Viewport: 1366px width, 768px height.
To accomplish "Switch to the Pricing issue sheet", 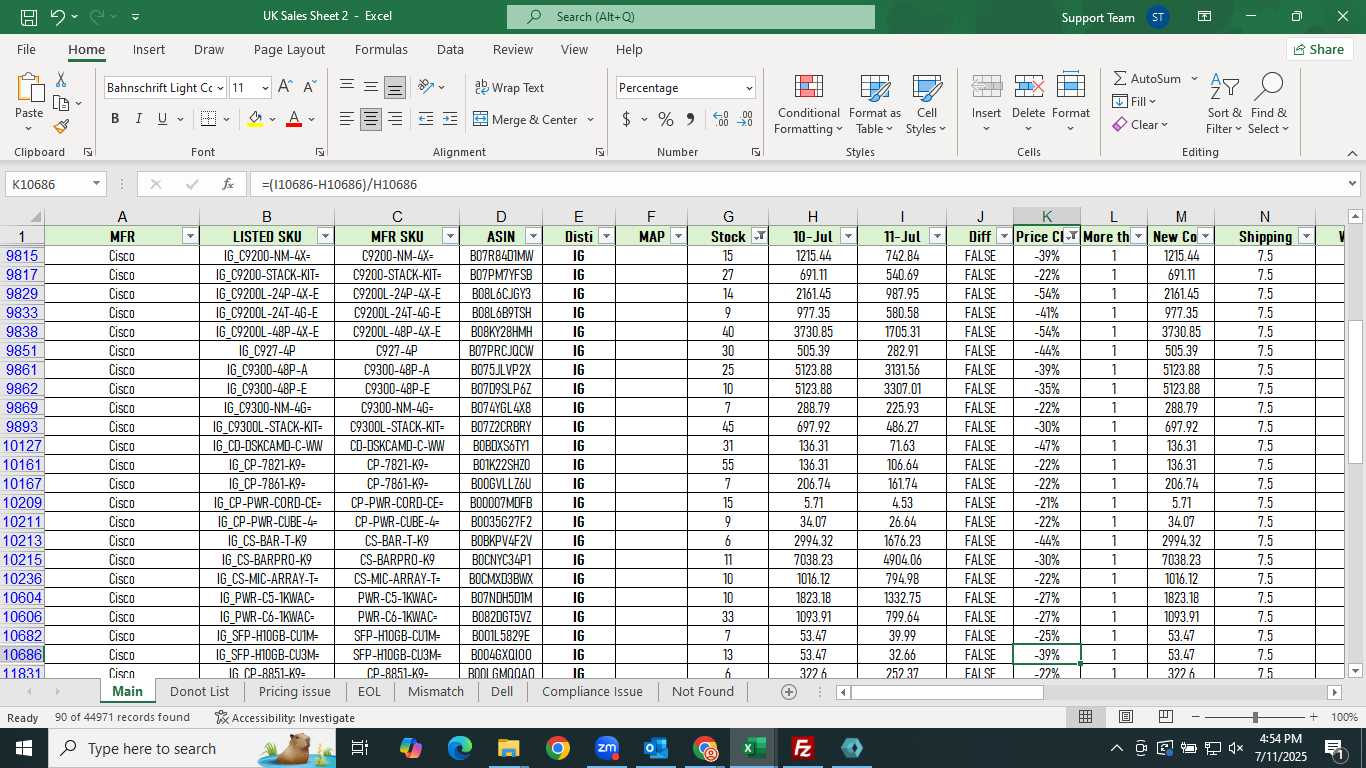I will (294, 691).
